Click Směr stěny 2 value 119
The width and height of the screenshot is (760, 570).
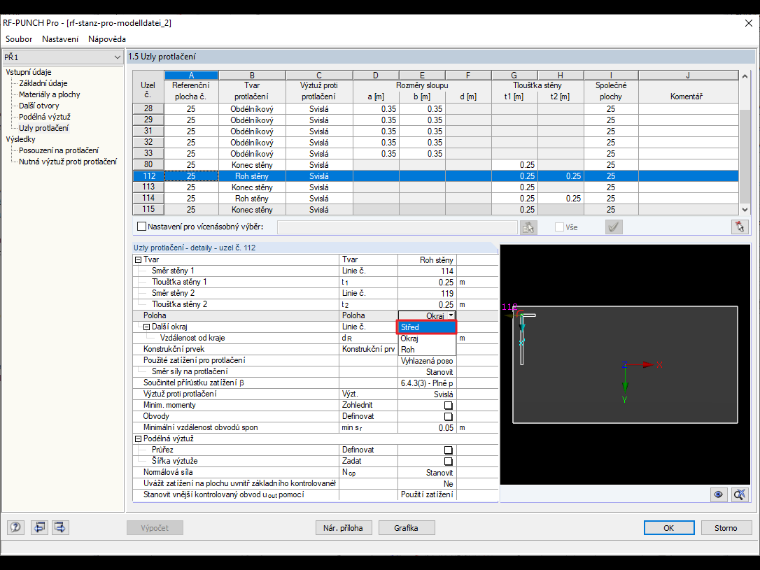point(427,293)
